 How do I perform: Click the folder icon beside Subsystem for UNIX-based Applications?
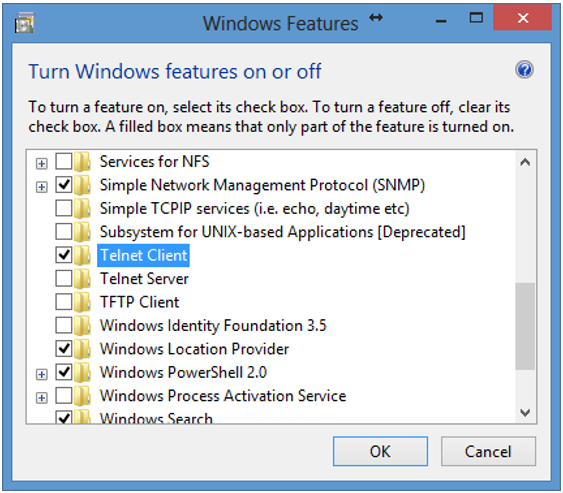tap(83, 232)
